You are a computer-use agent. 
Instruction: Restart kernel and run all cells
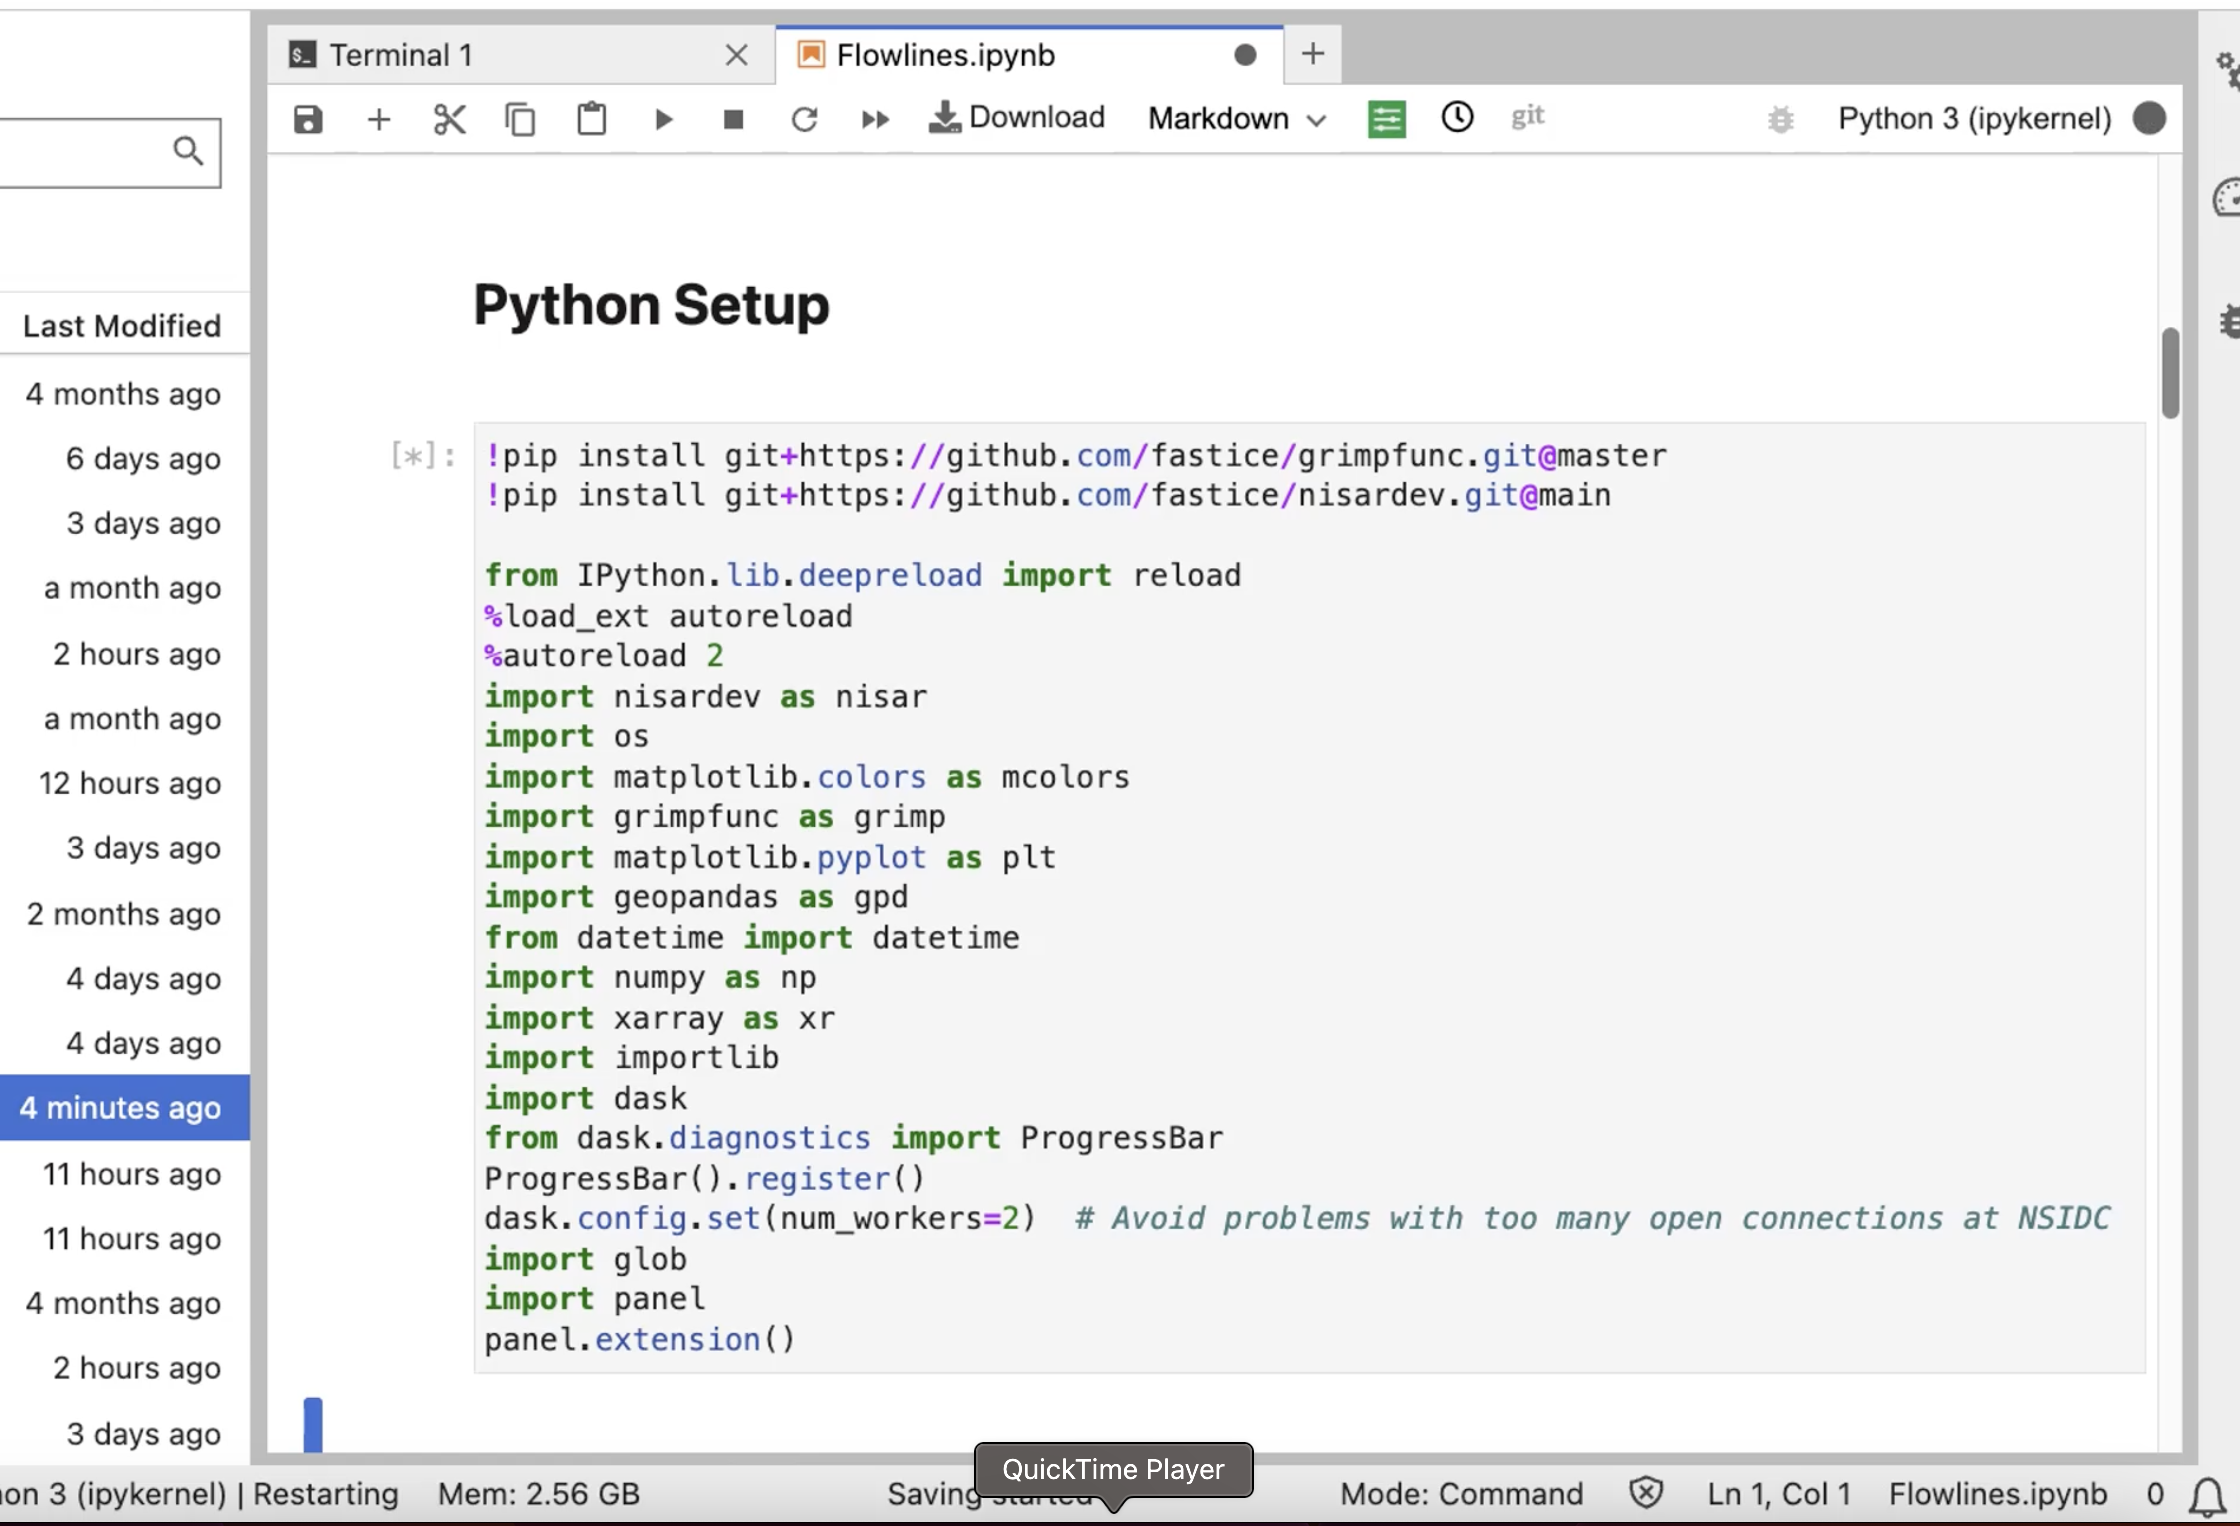point(874,119)
